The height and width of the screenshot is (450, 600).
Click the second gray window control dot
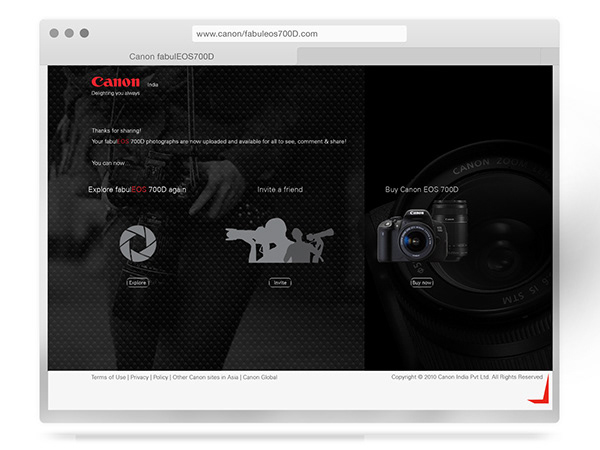[x=69, y=33]
